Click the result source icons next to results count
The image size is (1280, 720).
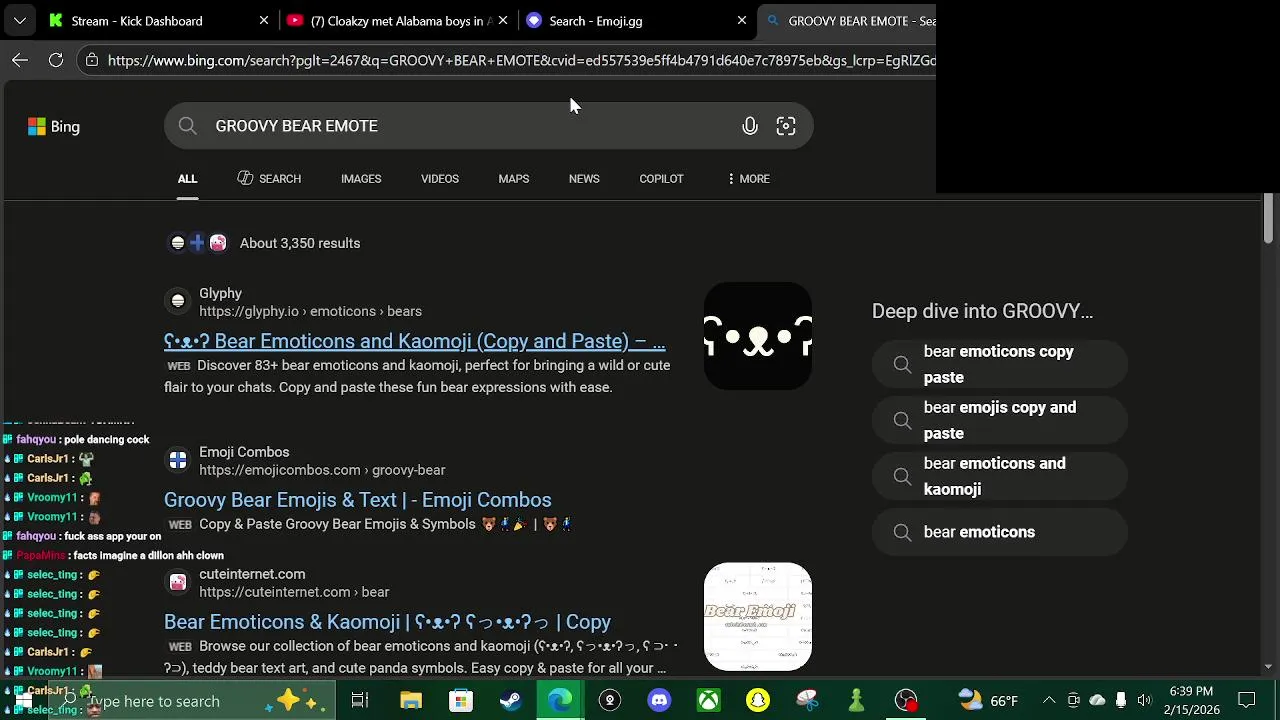198,243
